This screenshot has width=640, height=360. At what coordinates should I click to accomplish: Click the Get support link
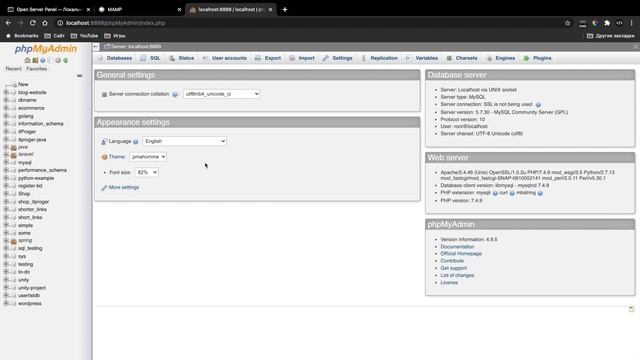tap(453, 269)
